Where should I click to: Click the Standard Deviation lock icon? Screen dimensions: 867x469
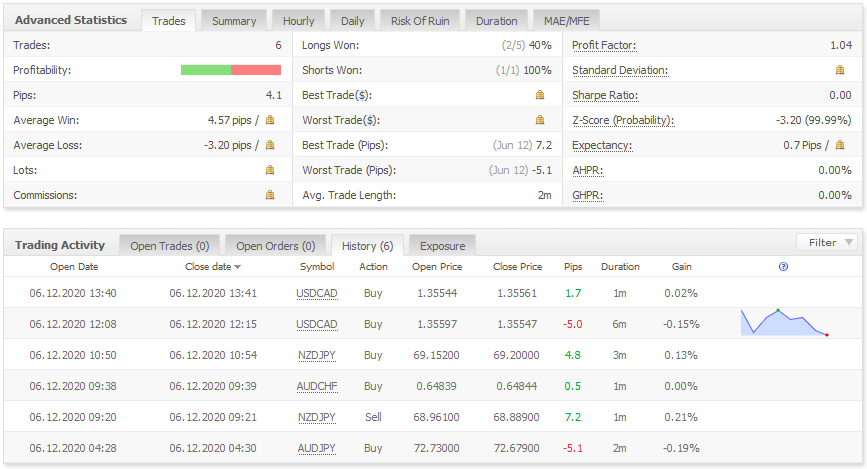(840, 70)
